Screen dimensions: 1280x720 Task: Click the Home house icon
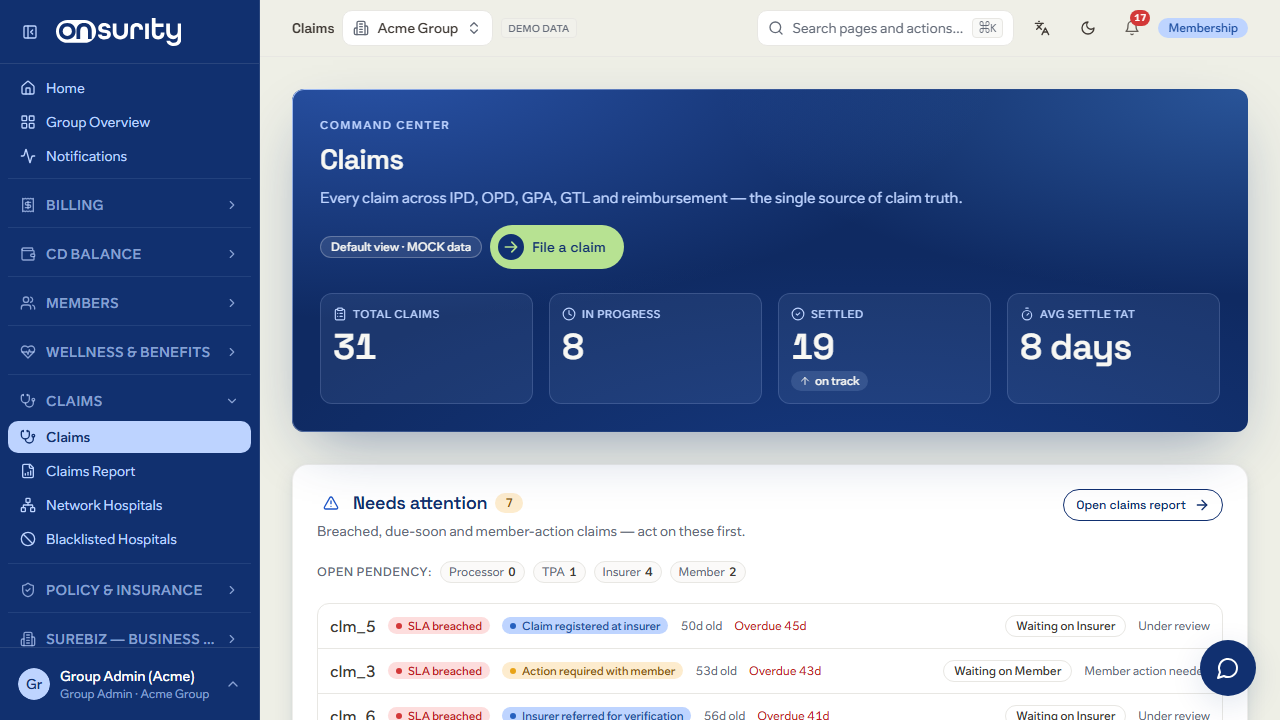pos(28,88)
